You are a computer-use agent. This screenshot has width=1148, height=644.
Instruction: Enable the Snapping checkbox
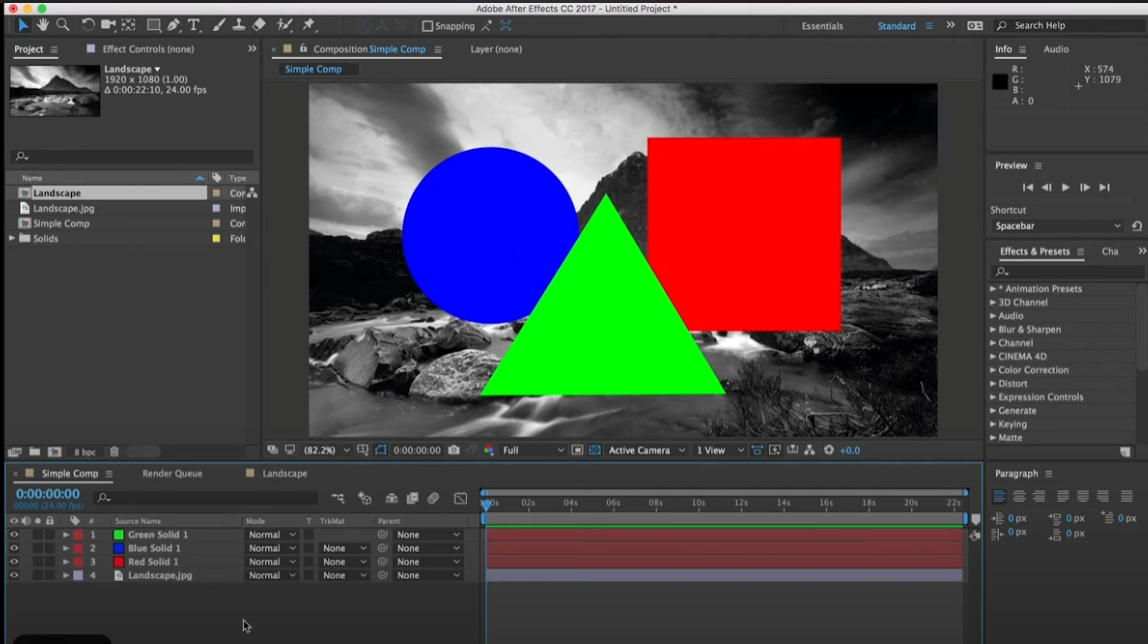(x=428, y=26)
